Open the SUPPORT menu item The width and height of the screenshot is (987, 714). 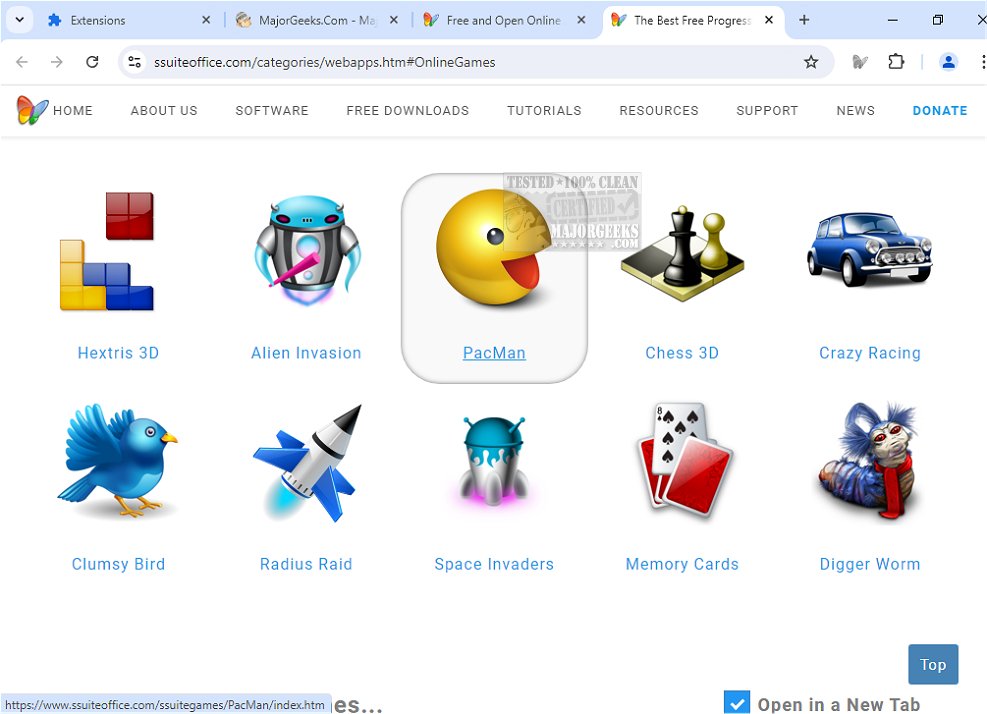click(767, 110)
